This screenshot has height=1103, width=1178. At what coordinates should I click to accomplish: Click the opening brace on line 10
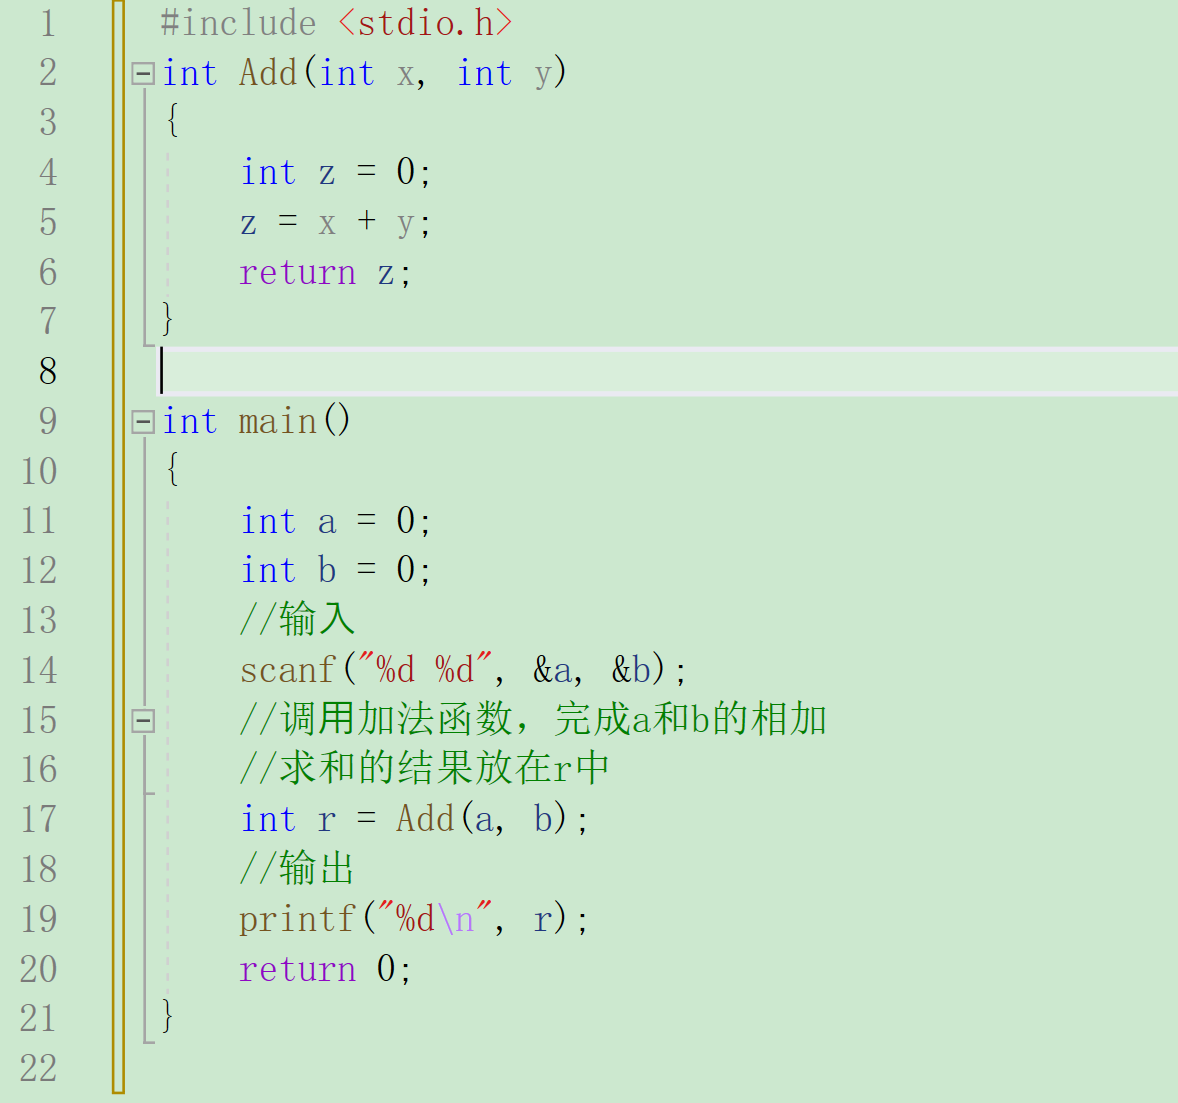point(173,469)
